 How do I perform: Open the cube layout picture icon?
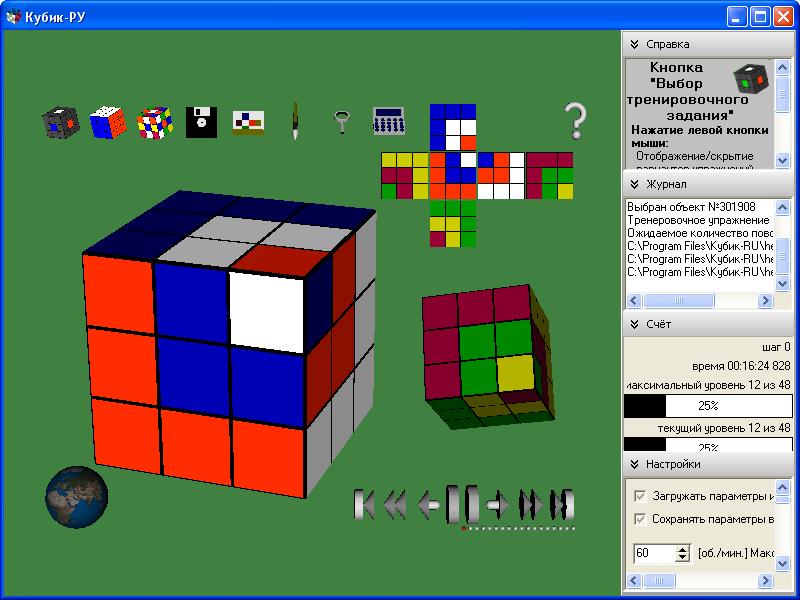pos(248,122)
